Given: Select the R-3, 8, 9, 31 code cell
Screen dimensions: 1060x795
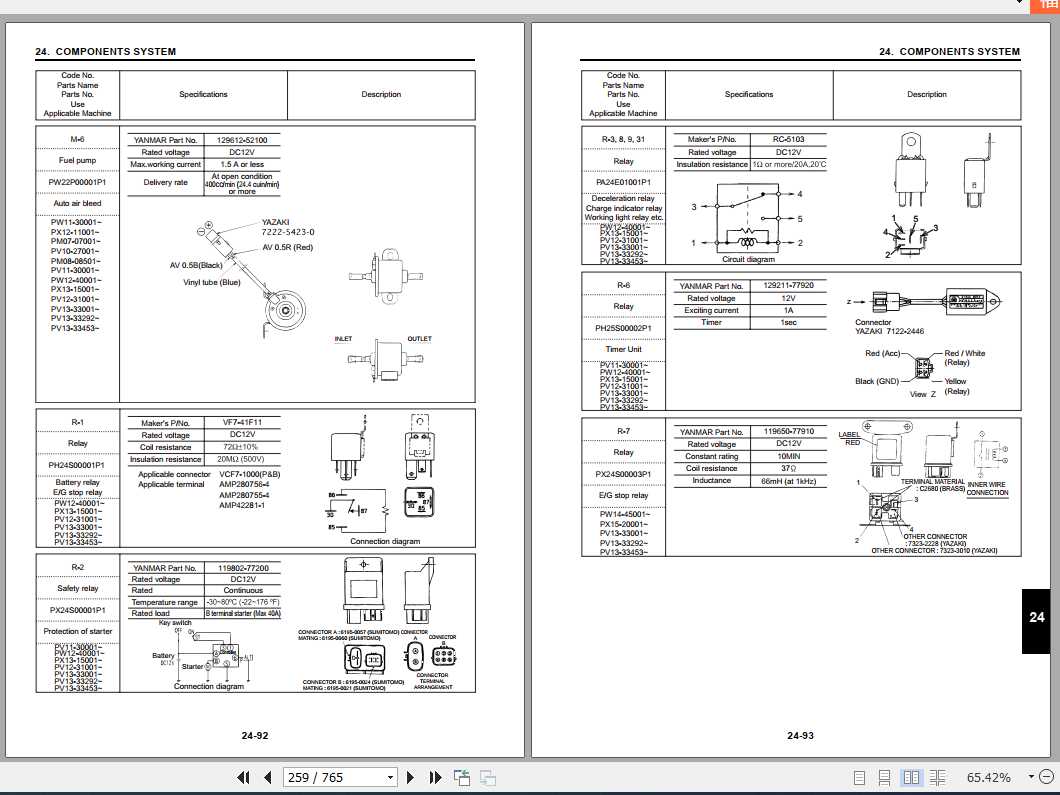Looking at the screenshot, I should point(623,139).
